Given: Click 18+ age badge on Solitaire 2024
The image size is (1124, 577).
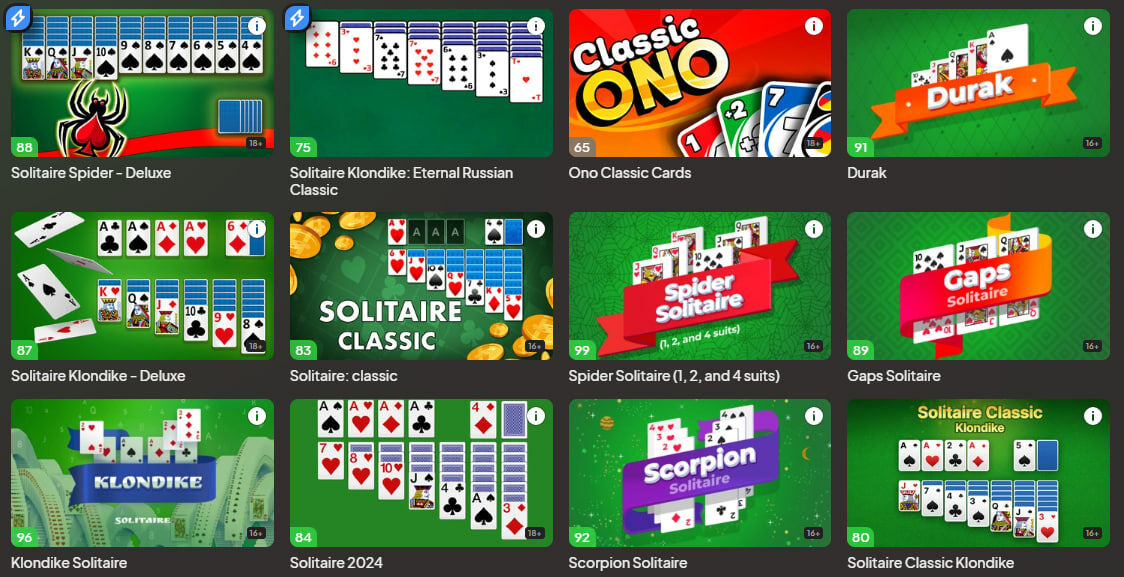Looking at the screenshot, I should (535, 533).
